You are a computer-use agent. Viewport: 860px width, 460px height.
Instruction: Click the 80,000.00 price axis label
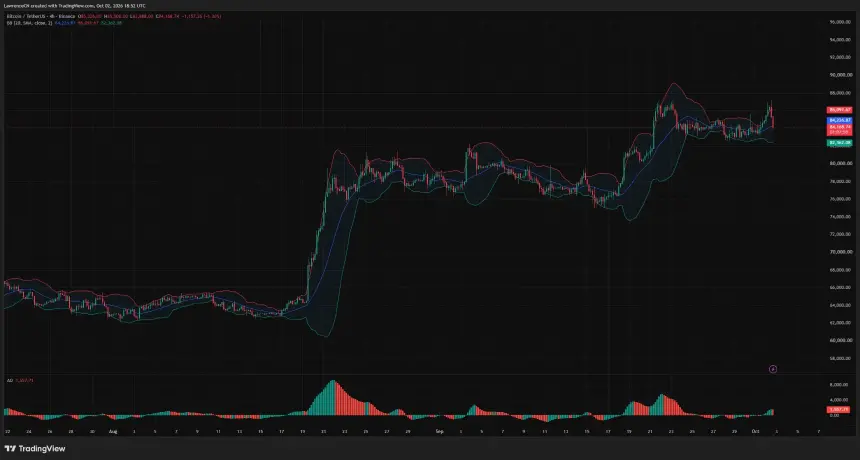[x=841, y=163]
